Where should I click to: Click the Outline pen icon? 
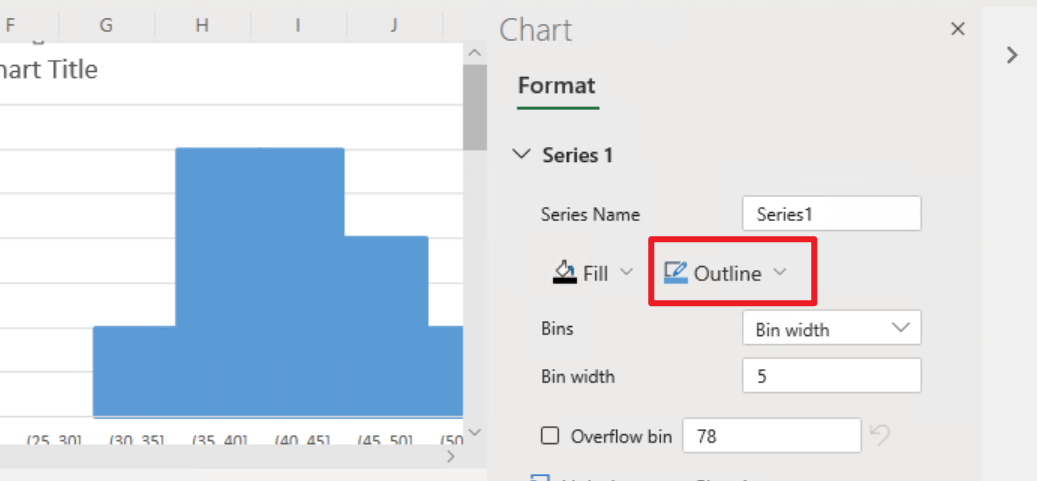(676, 273)
